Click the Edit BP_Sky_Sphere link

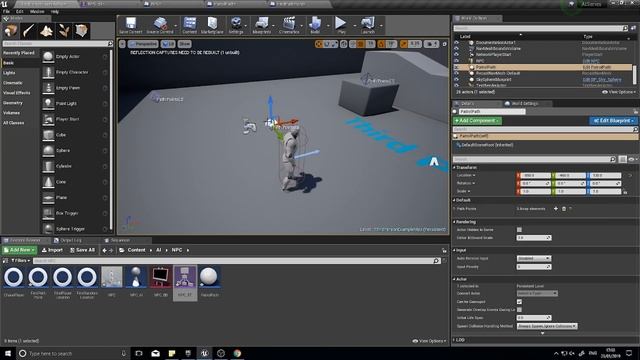[602, 80]
